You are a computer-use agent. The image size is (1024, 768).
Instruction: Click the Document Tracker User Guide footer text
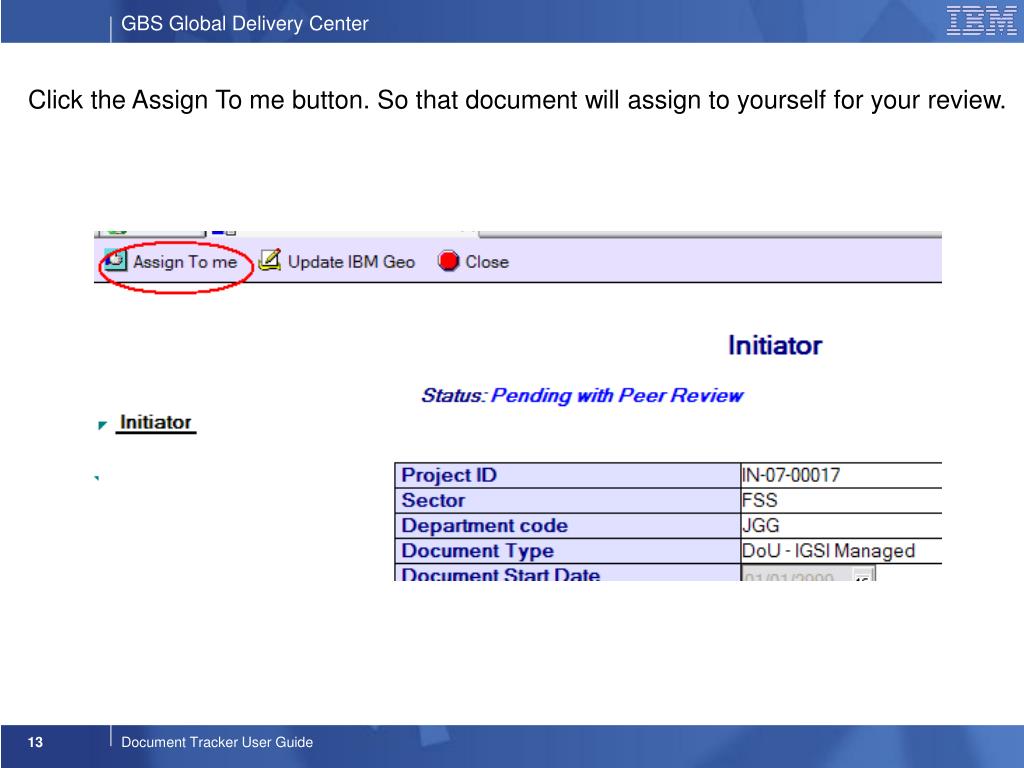217,742
